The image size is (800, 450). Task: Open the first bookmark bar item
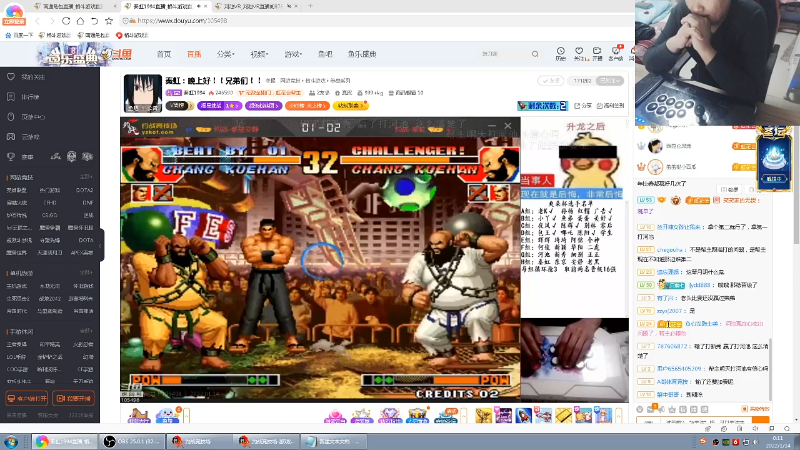[19, 35]
